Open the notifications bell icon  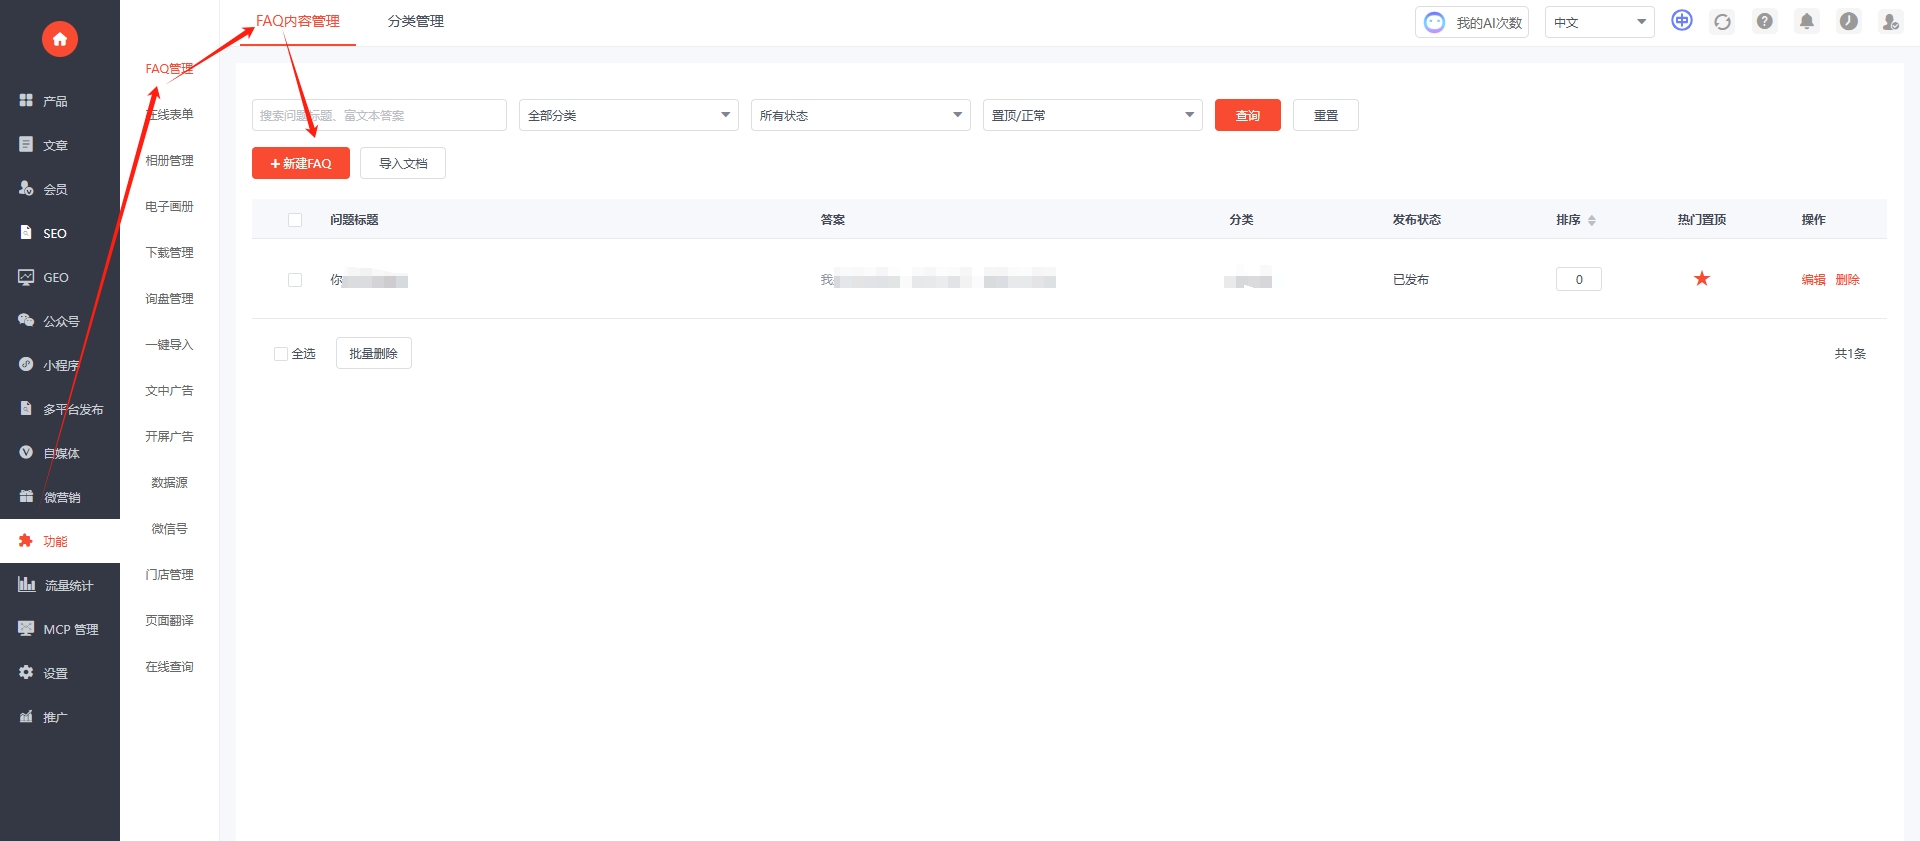[1807, 21]
